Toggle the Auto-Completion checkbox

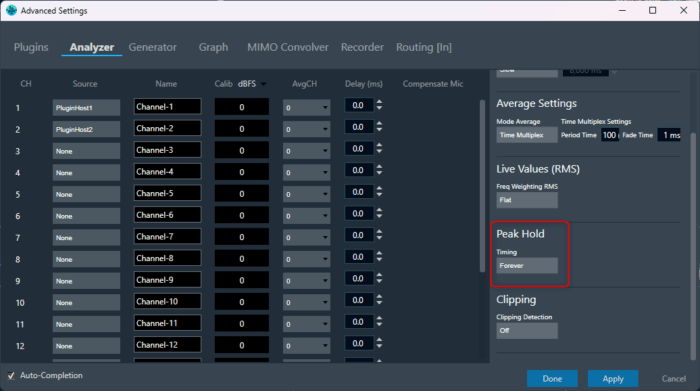tap(11, 376)
